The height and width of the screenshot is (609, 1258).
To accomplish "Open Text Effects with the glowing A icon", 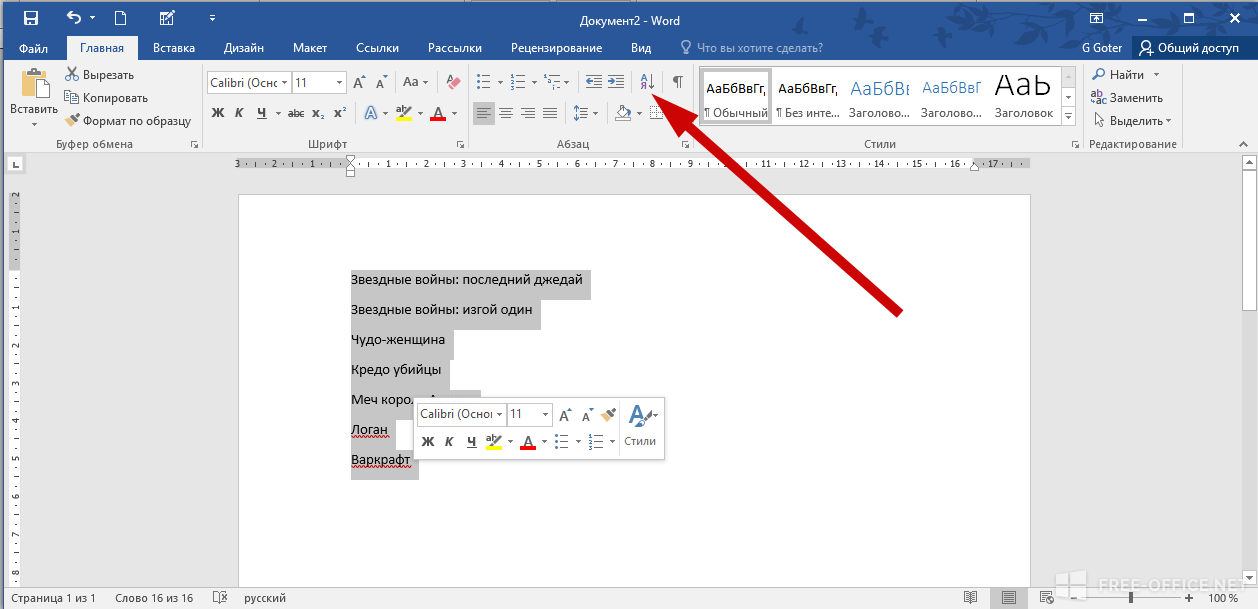I will tap(369, 113).
